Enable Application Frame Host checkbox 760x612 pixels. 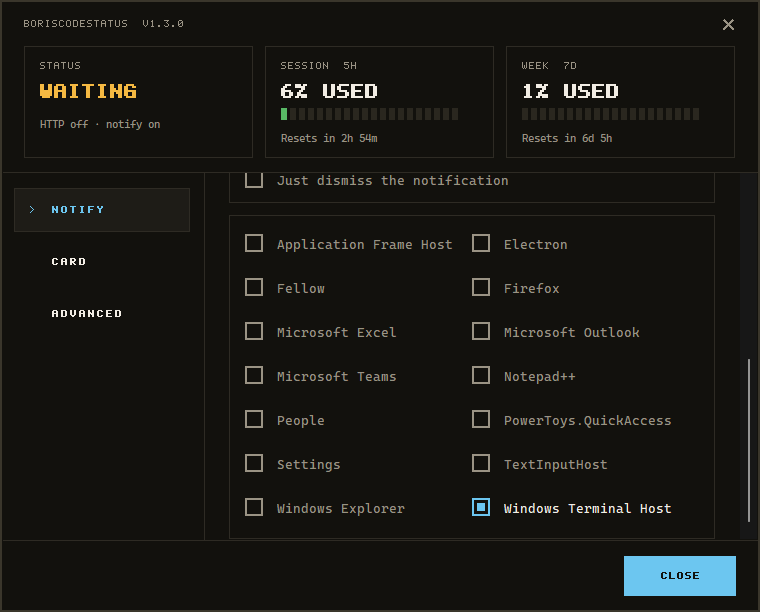click(x=254, y=243)
